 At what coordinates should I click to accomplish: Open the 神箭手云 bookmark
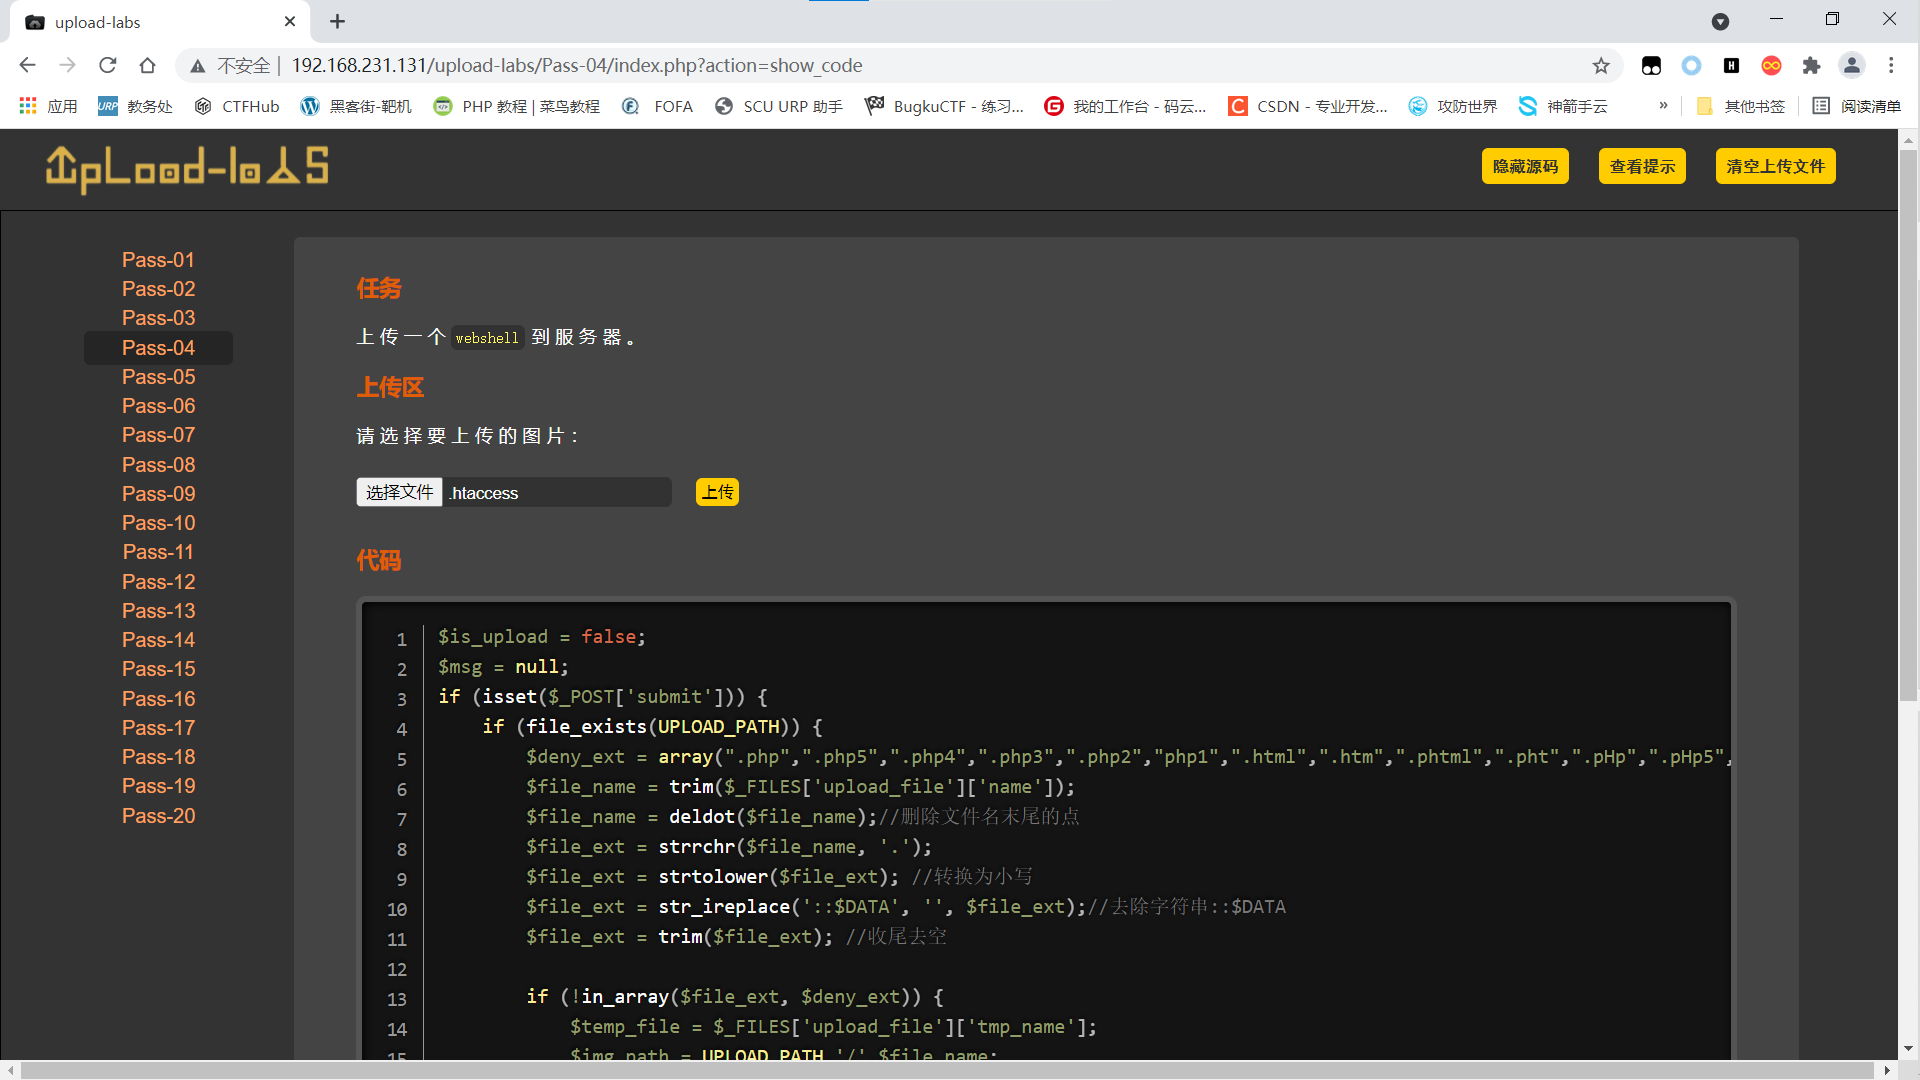[x=1563, y=106]
